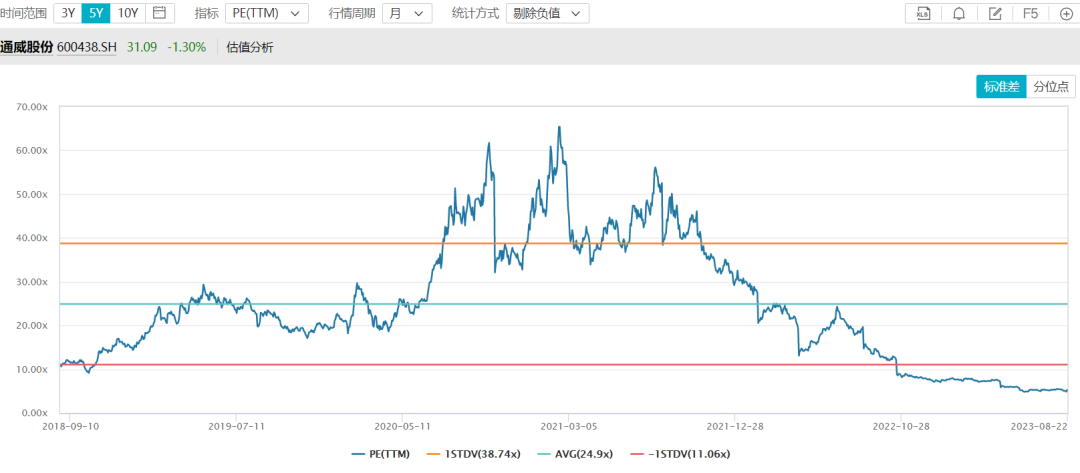The image size is (1080, 473).
Task: Click the 时间范围 label
Action: pos(23,13)
